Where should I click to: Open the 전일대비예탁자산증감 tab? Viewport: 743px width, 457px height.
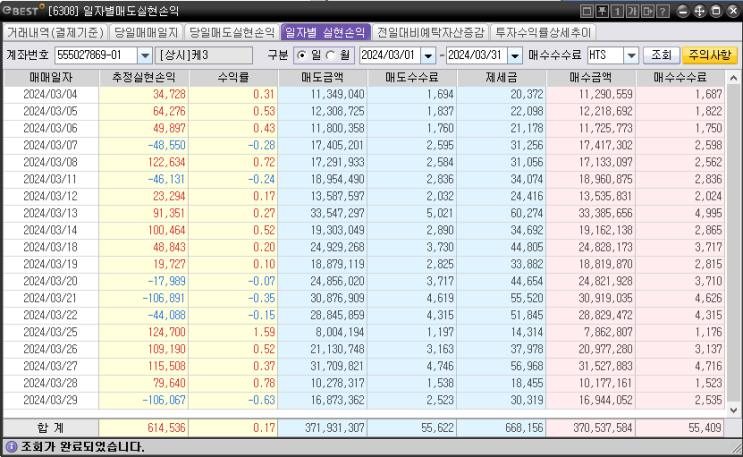[x=431, y=32]
